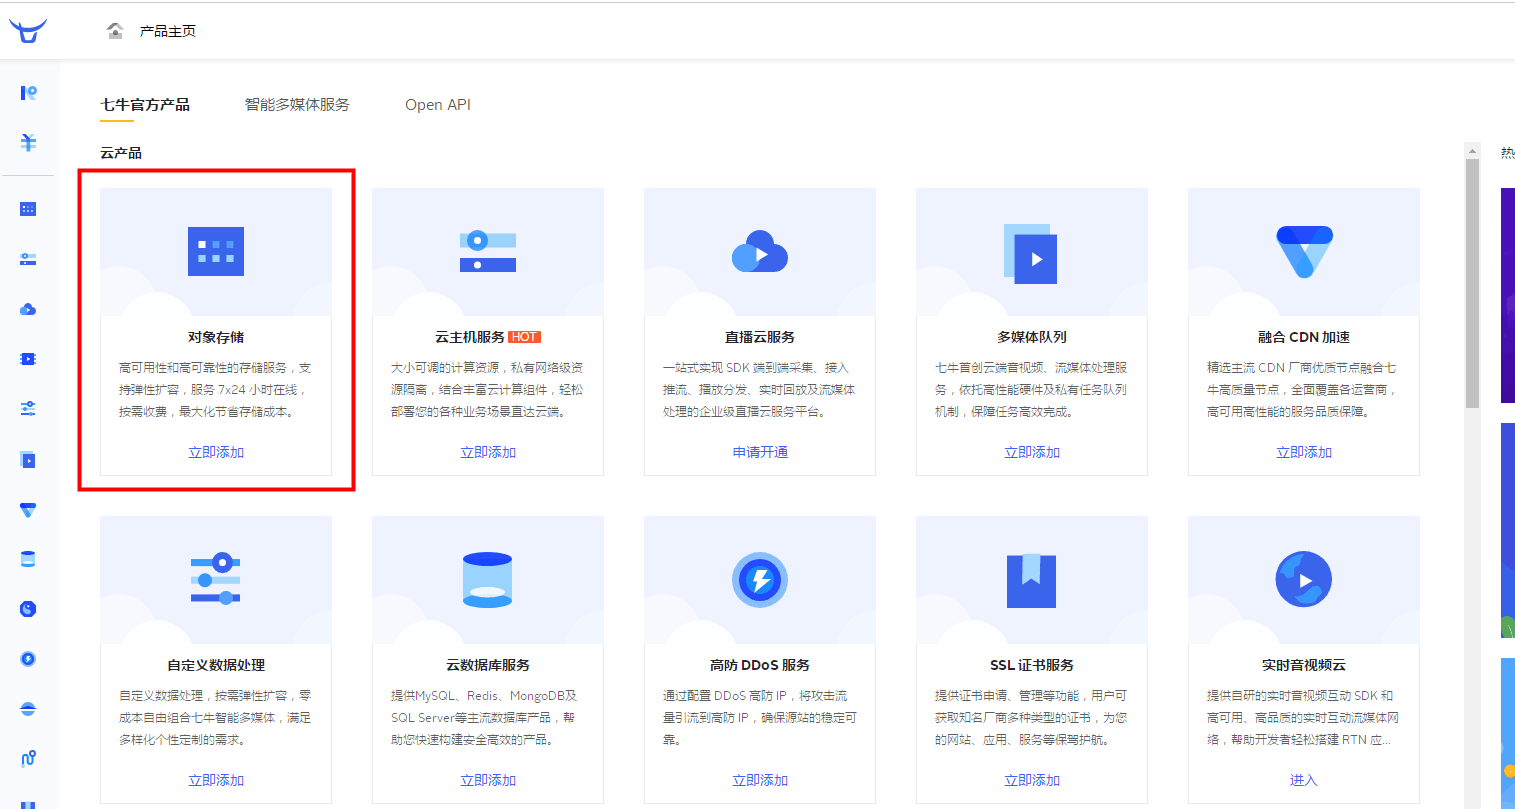
Task: Click the 云数据库服务 card title
Action: tap(488, 665)
